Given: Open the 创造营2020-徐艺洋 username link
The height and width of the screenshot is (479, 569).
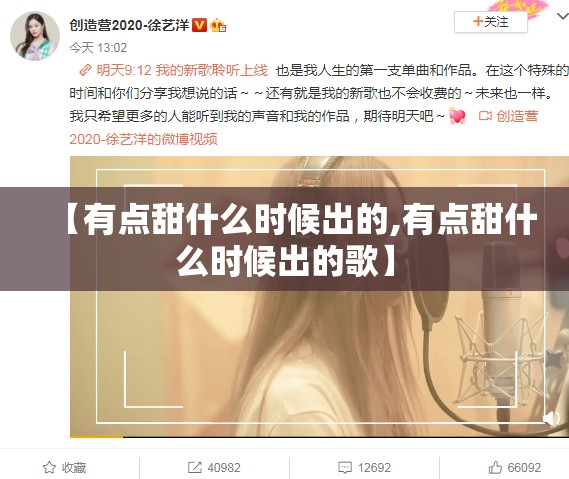Looking at the screenshot, I should pyautogui.click(x=129, y=25).
